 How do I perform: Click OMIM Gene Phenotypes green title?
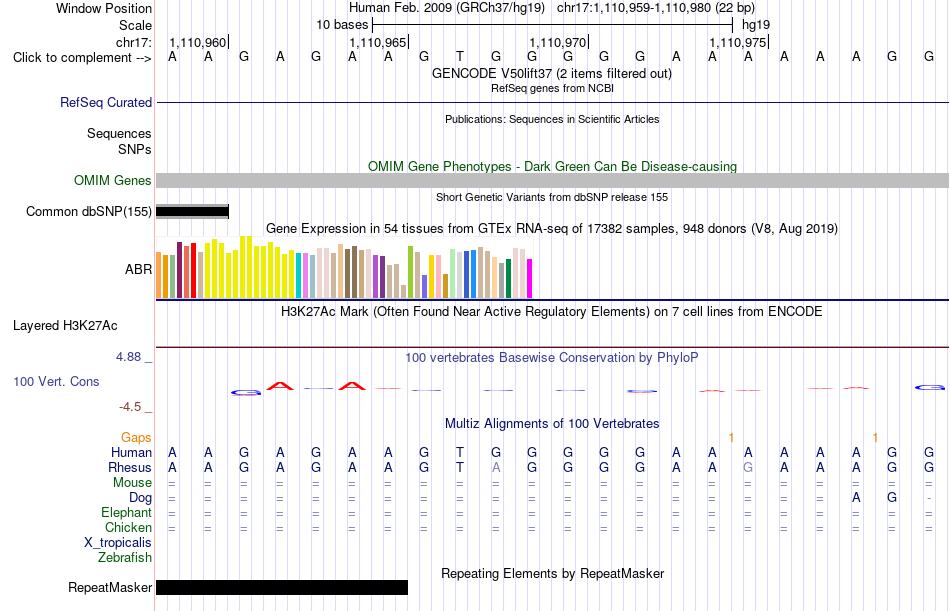[553, 166]
